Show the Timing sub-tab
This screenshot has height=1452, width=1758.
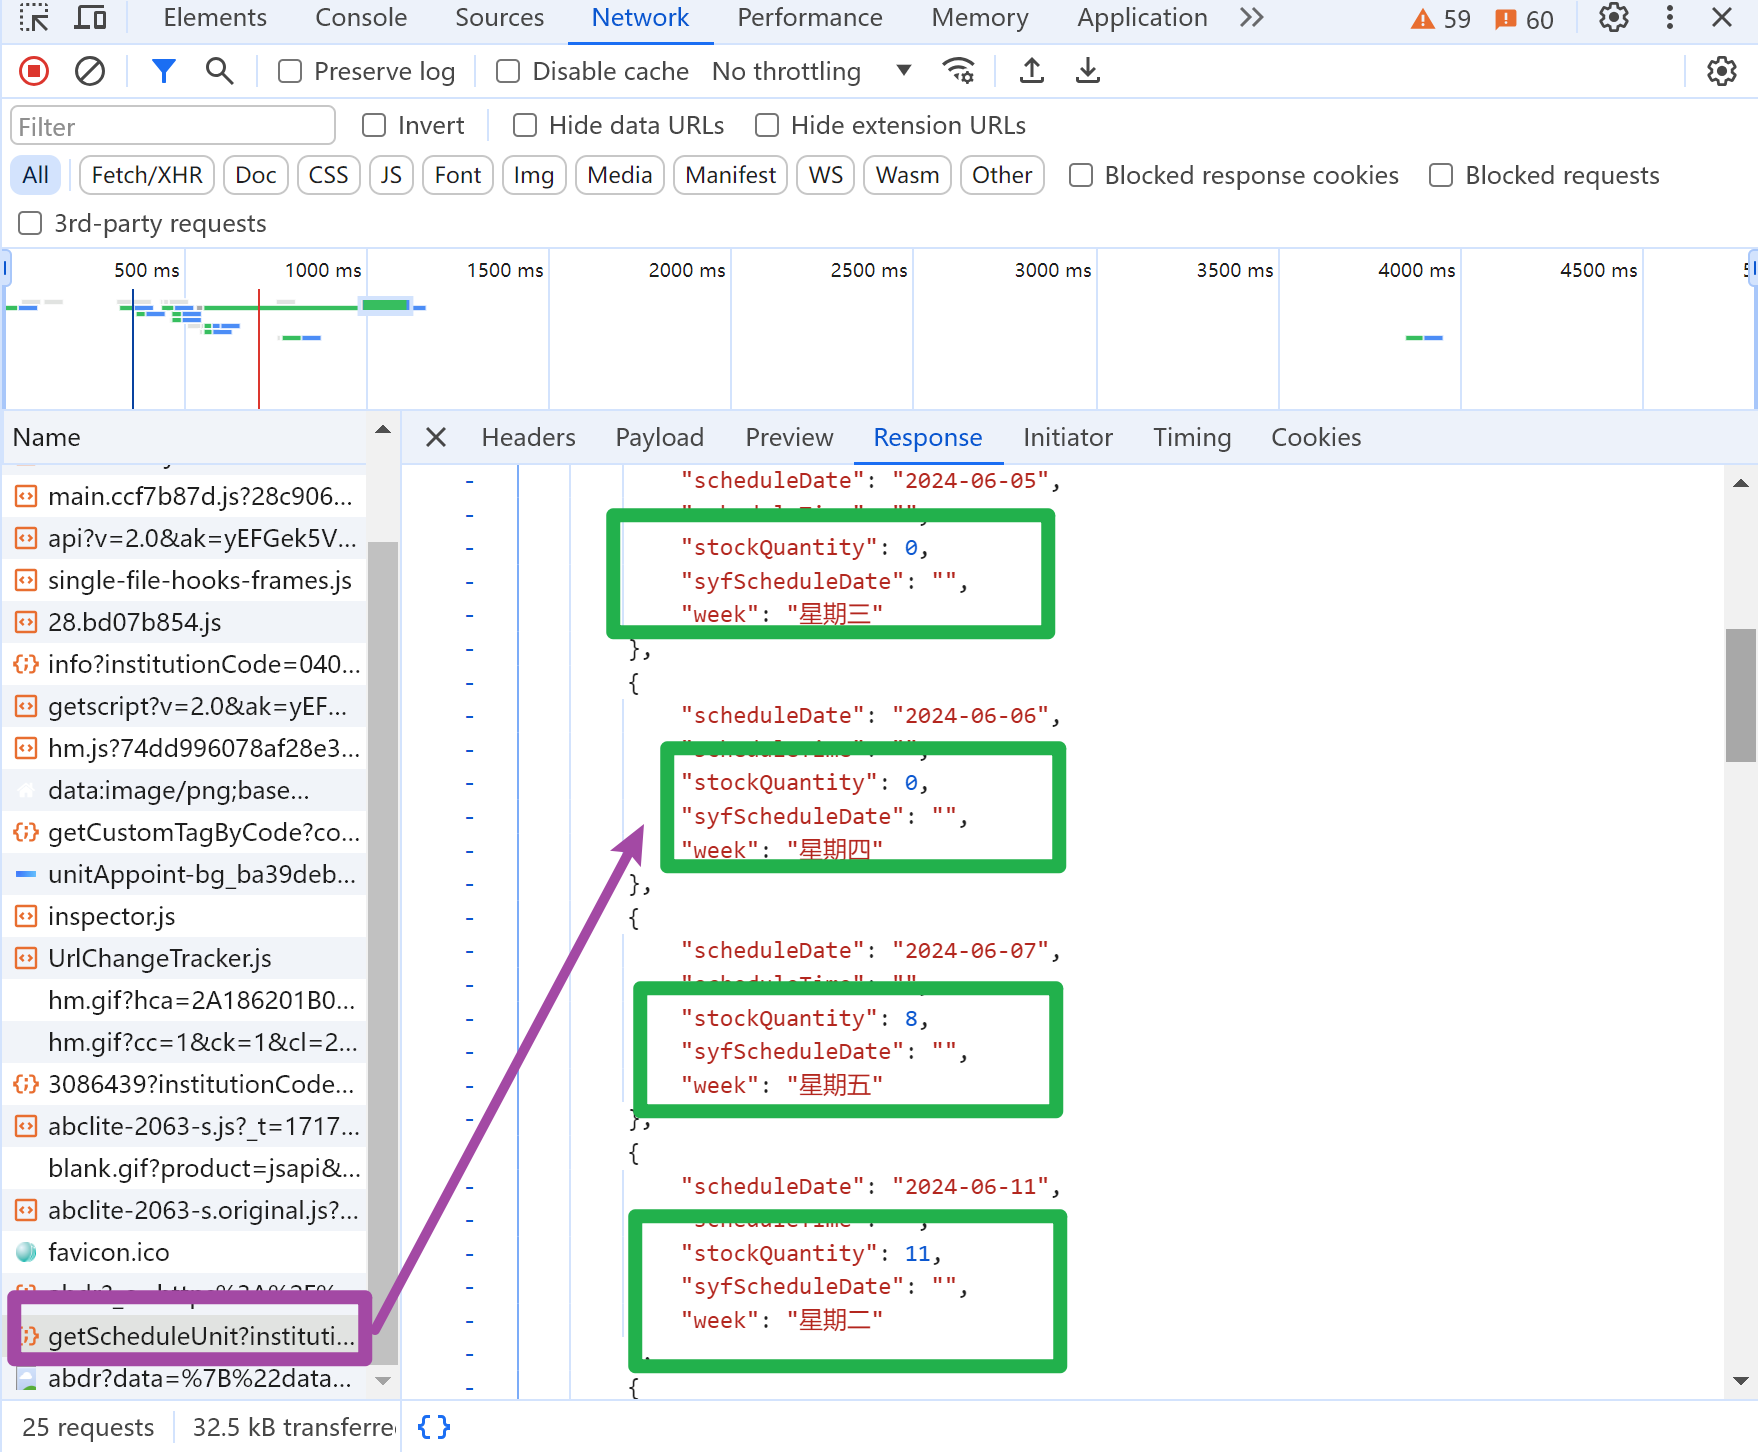pos(1192,437)
